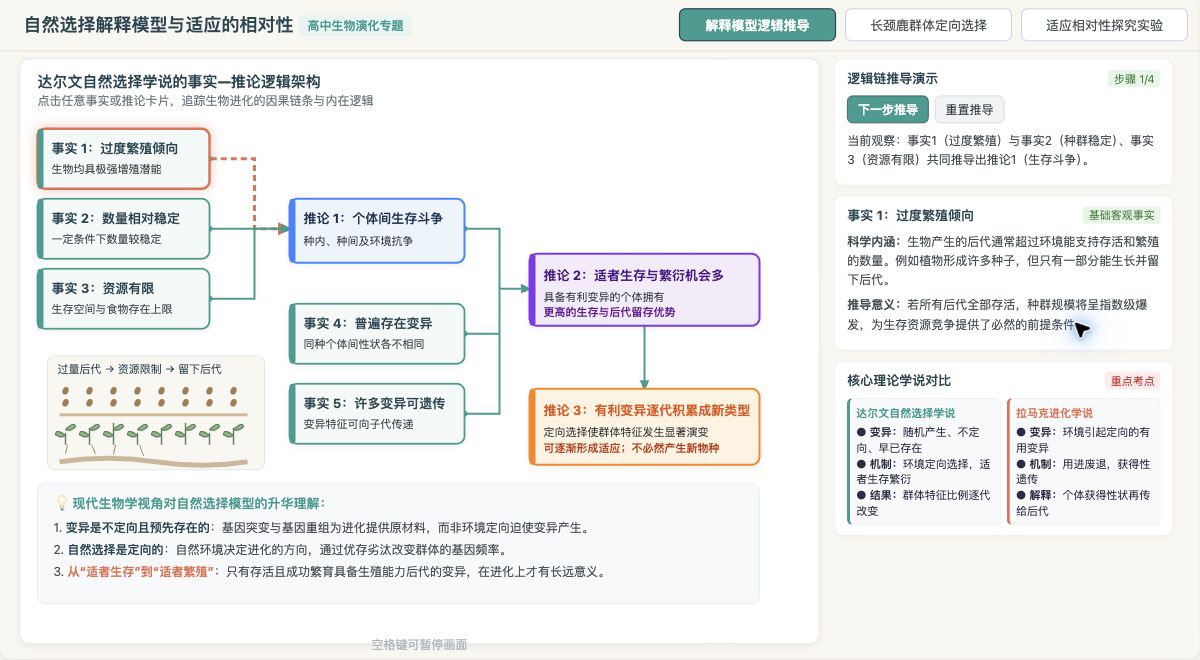Click the text 从“适者生存”到“适者繁殖”

click(142, 571)
